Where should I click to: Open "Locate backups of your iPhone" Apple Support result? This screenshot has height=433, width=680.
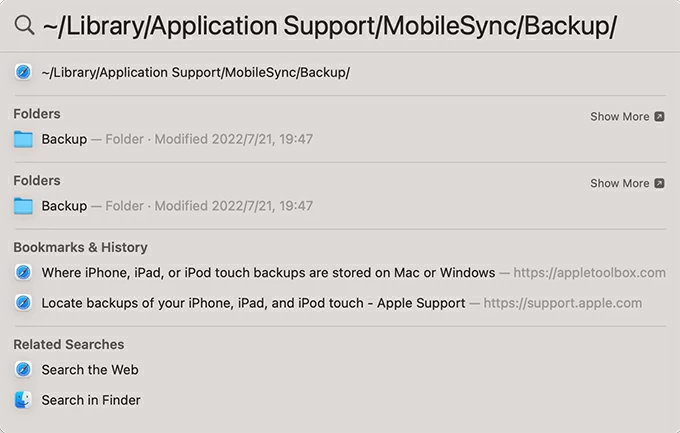pos(253,302)
